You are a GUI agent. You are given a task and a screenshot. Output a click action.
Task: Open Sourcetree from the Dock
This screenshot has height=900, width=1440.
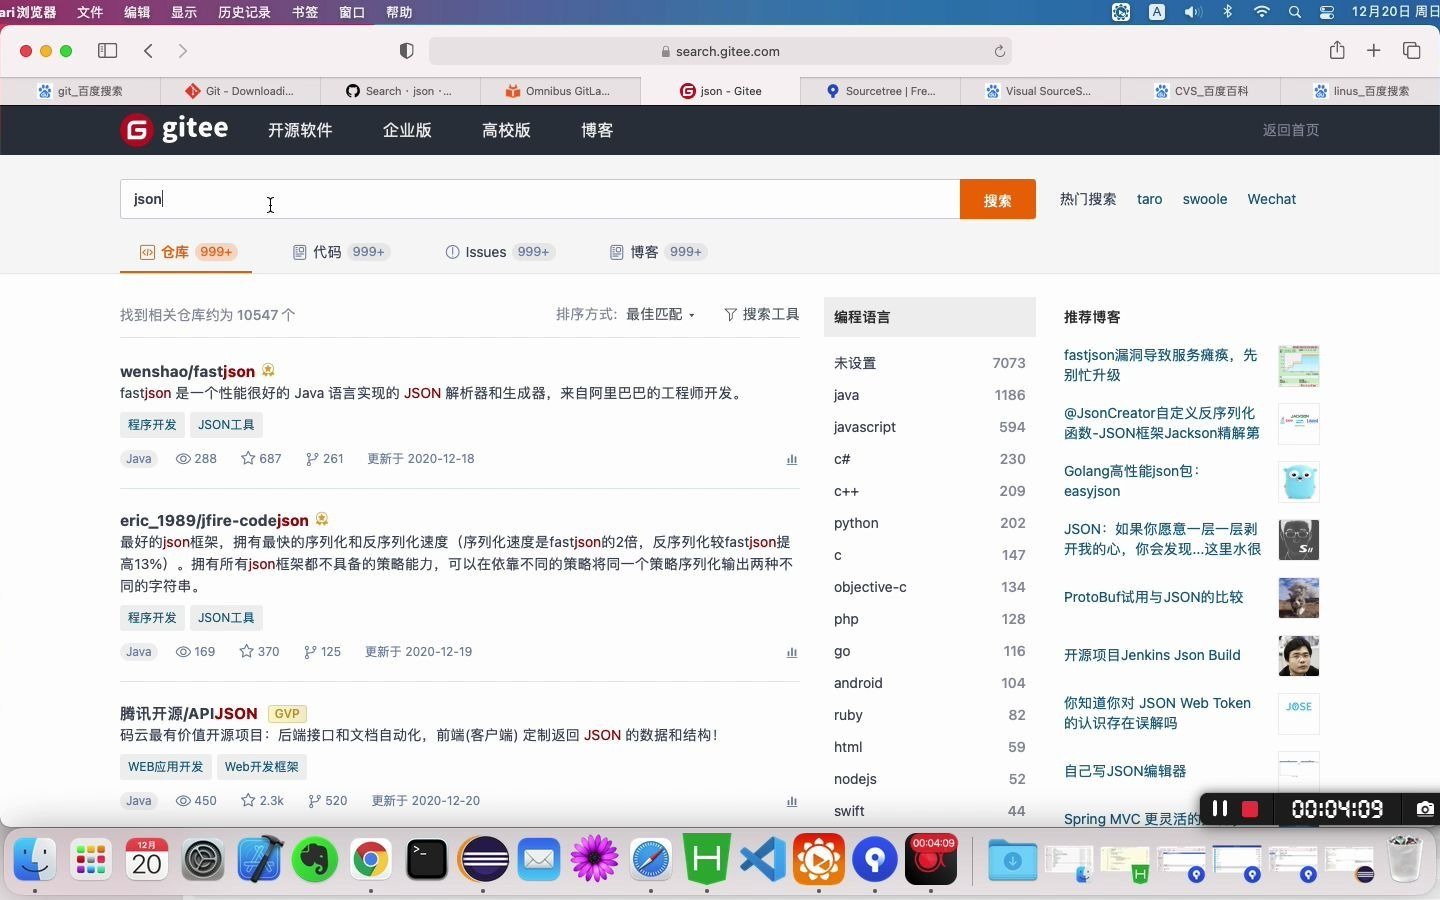coord(875,859)
